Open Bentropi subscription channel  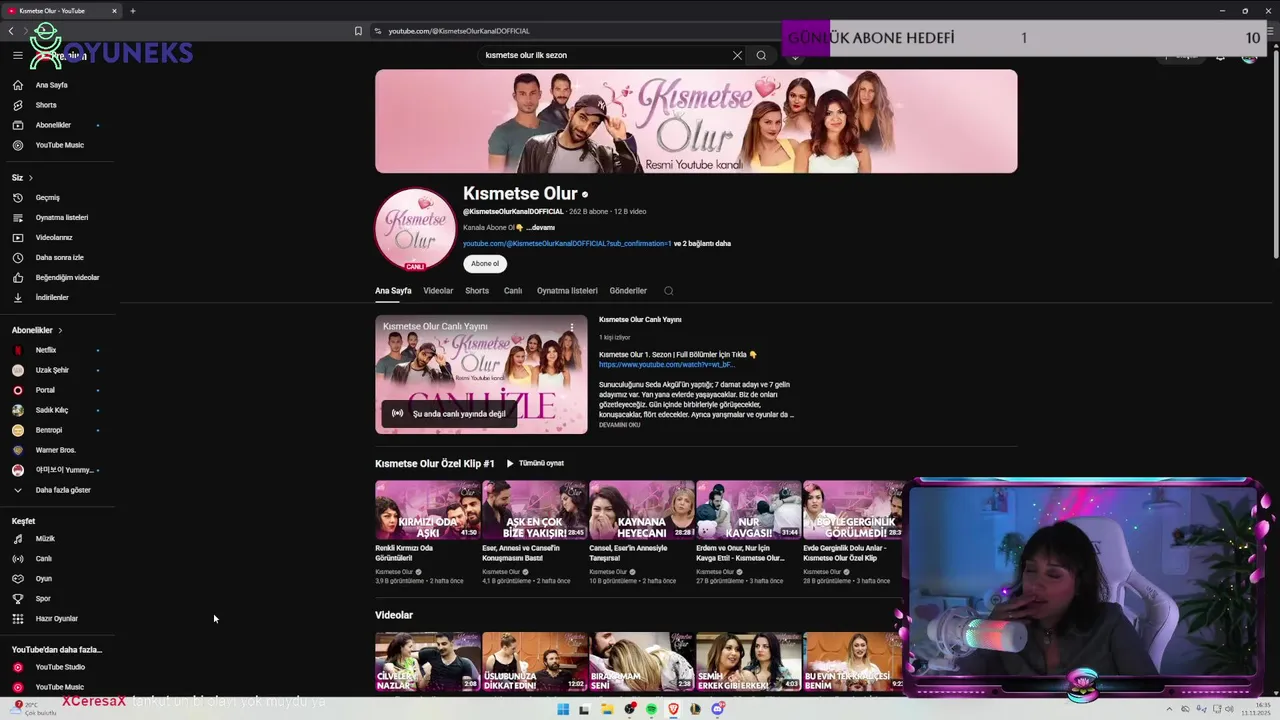[58, 430]
